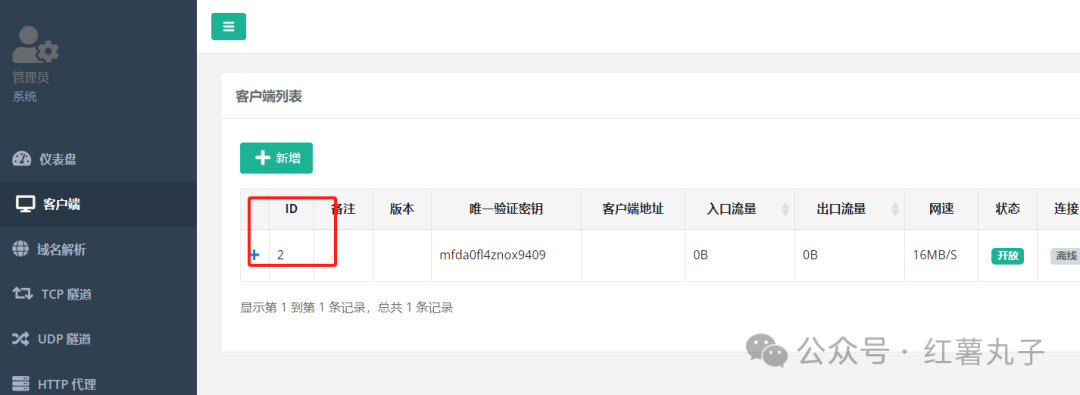Go to UDP 隧道 page
This screenshot has height=395, width=1080.
(x=98, y=339)
